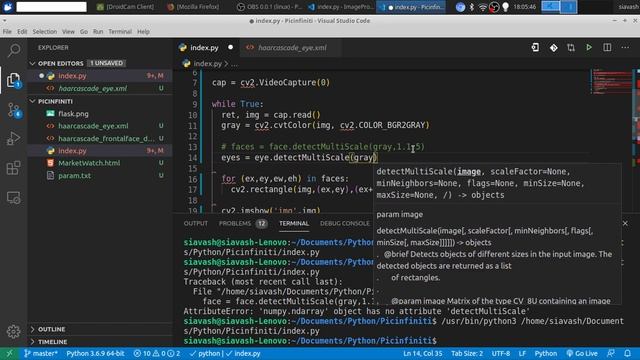The height and width of the screenshot is (360, 640).
Task: Open haarcascade_frontalface_d... file
Action: click(x=100, y=139)
